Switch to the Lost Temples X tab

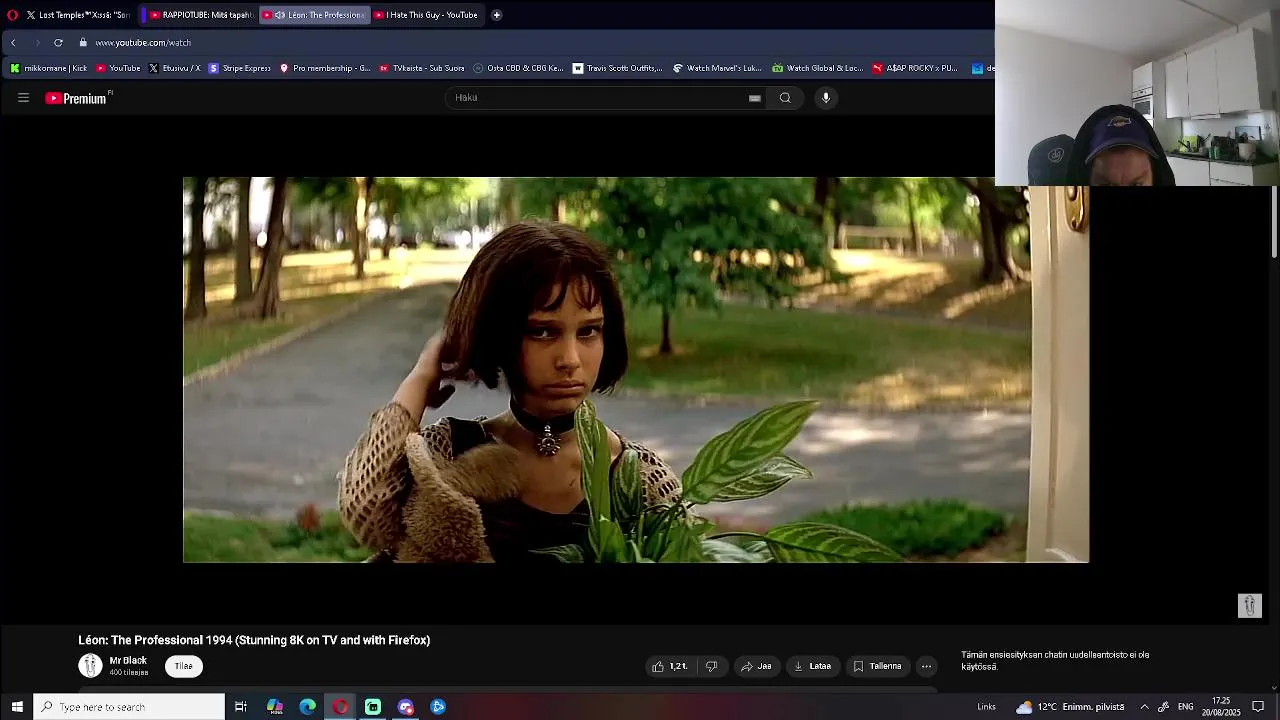[78, 15]
